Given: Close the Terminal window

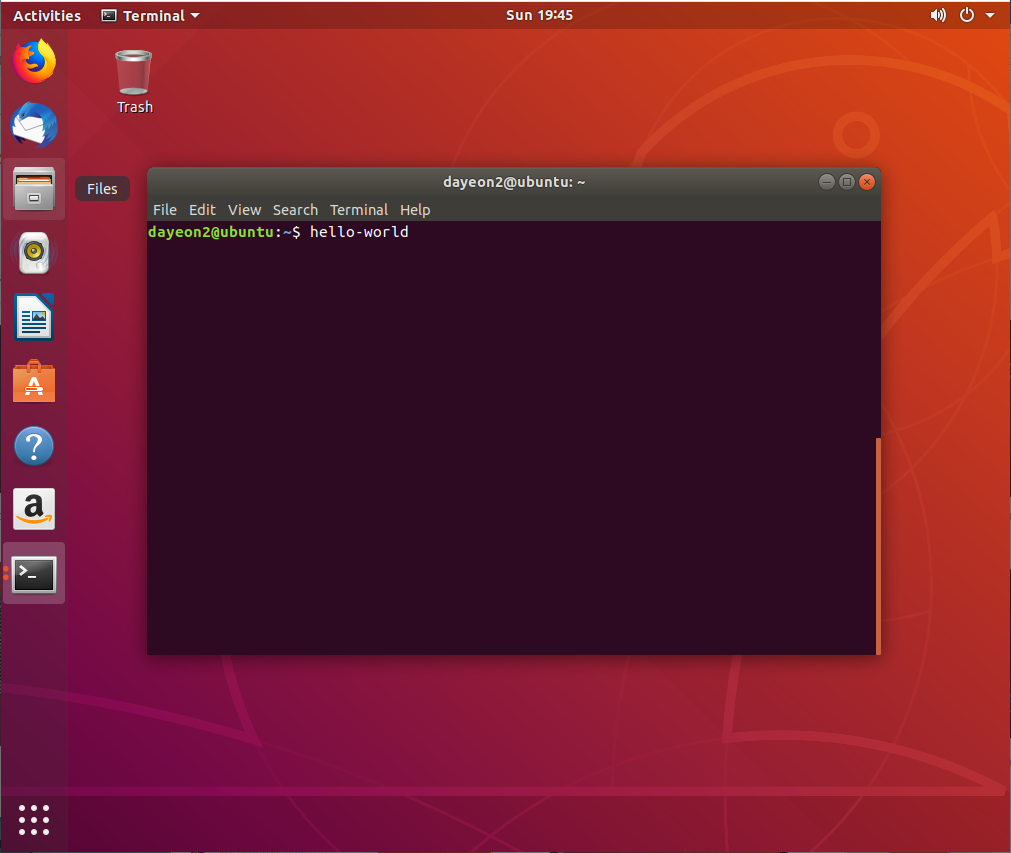Looking at the screenshot, I should (x=867, y=182).
